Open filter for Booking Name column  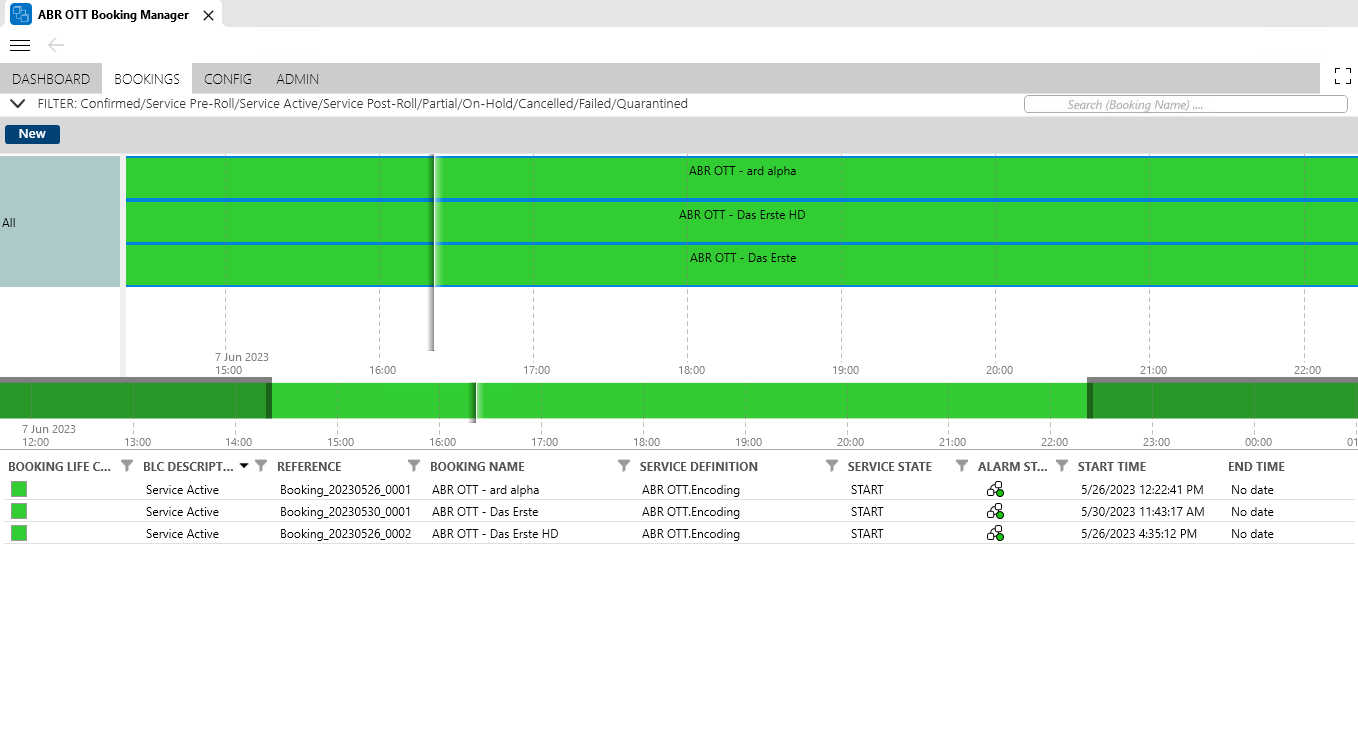click(624, 466)
